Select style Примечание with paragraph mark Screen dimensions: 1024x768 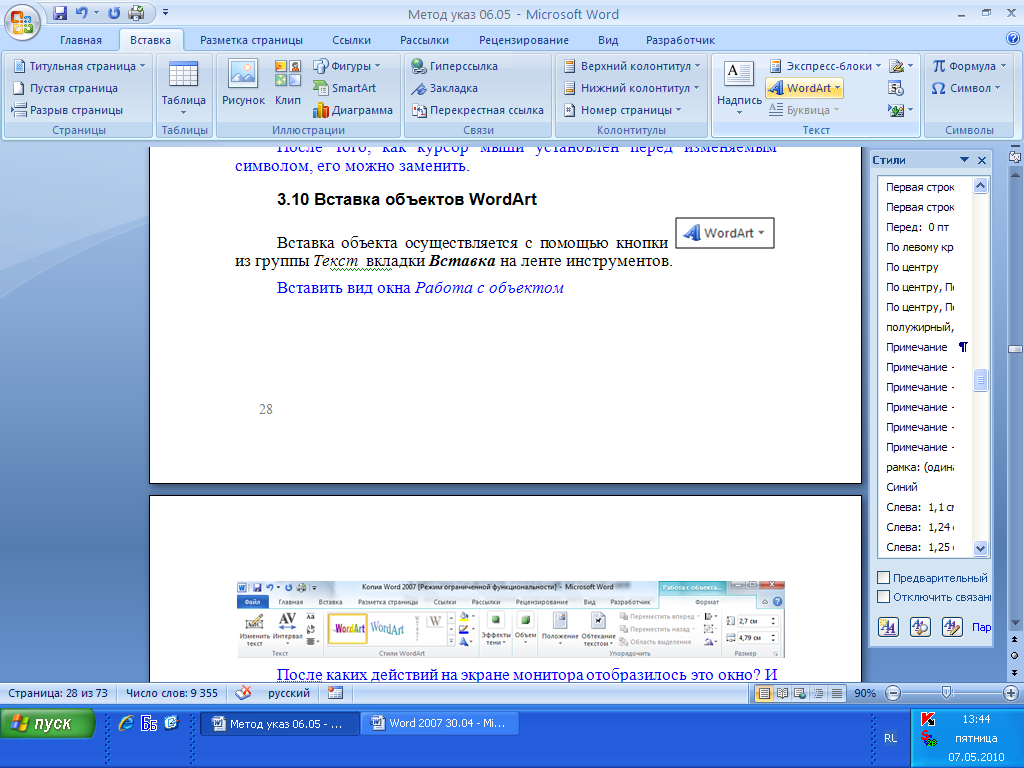[x=925, y=347]
